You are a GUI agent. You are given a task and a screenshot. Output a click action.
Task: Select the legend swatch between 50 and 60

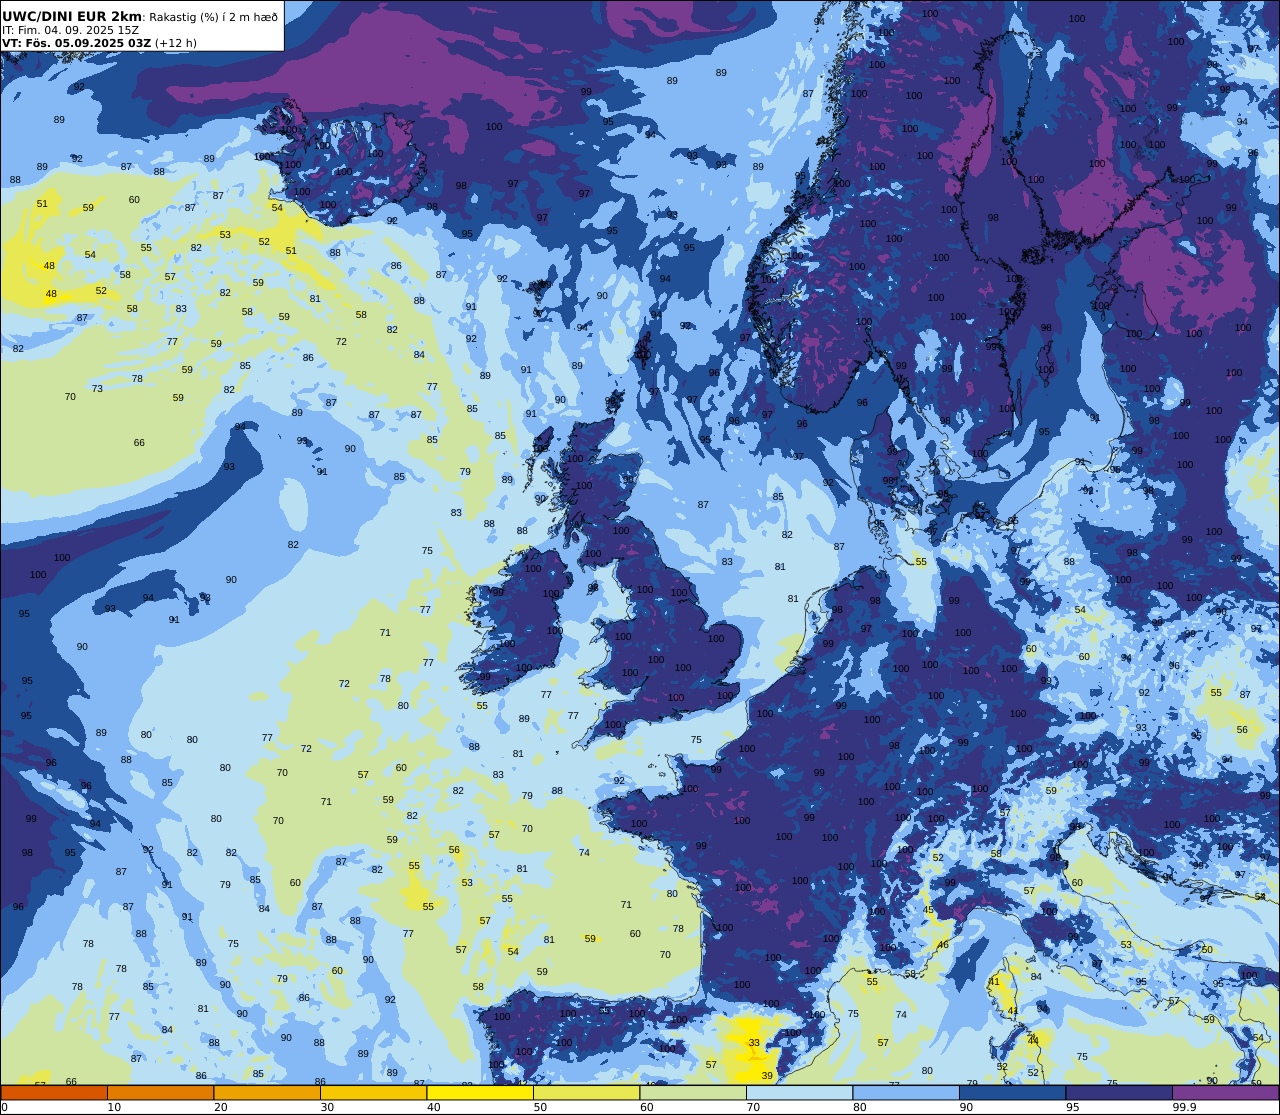[x=586, y=1092]
